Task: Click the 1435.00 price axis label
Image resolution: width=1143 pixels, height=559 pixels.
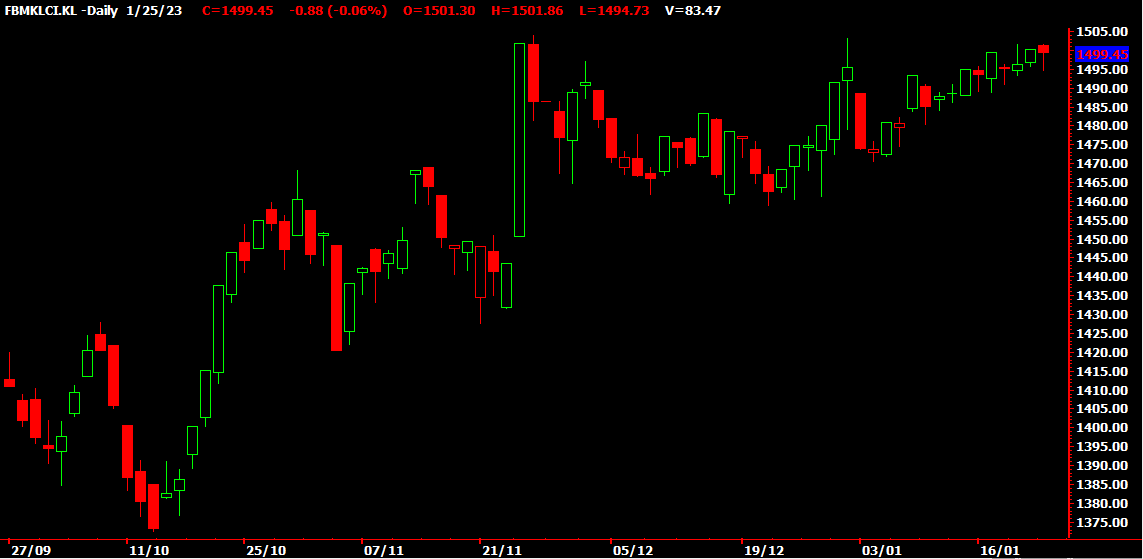Action: pos(1103,297)
